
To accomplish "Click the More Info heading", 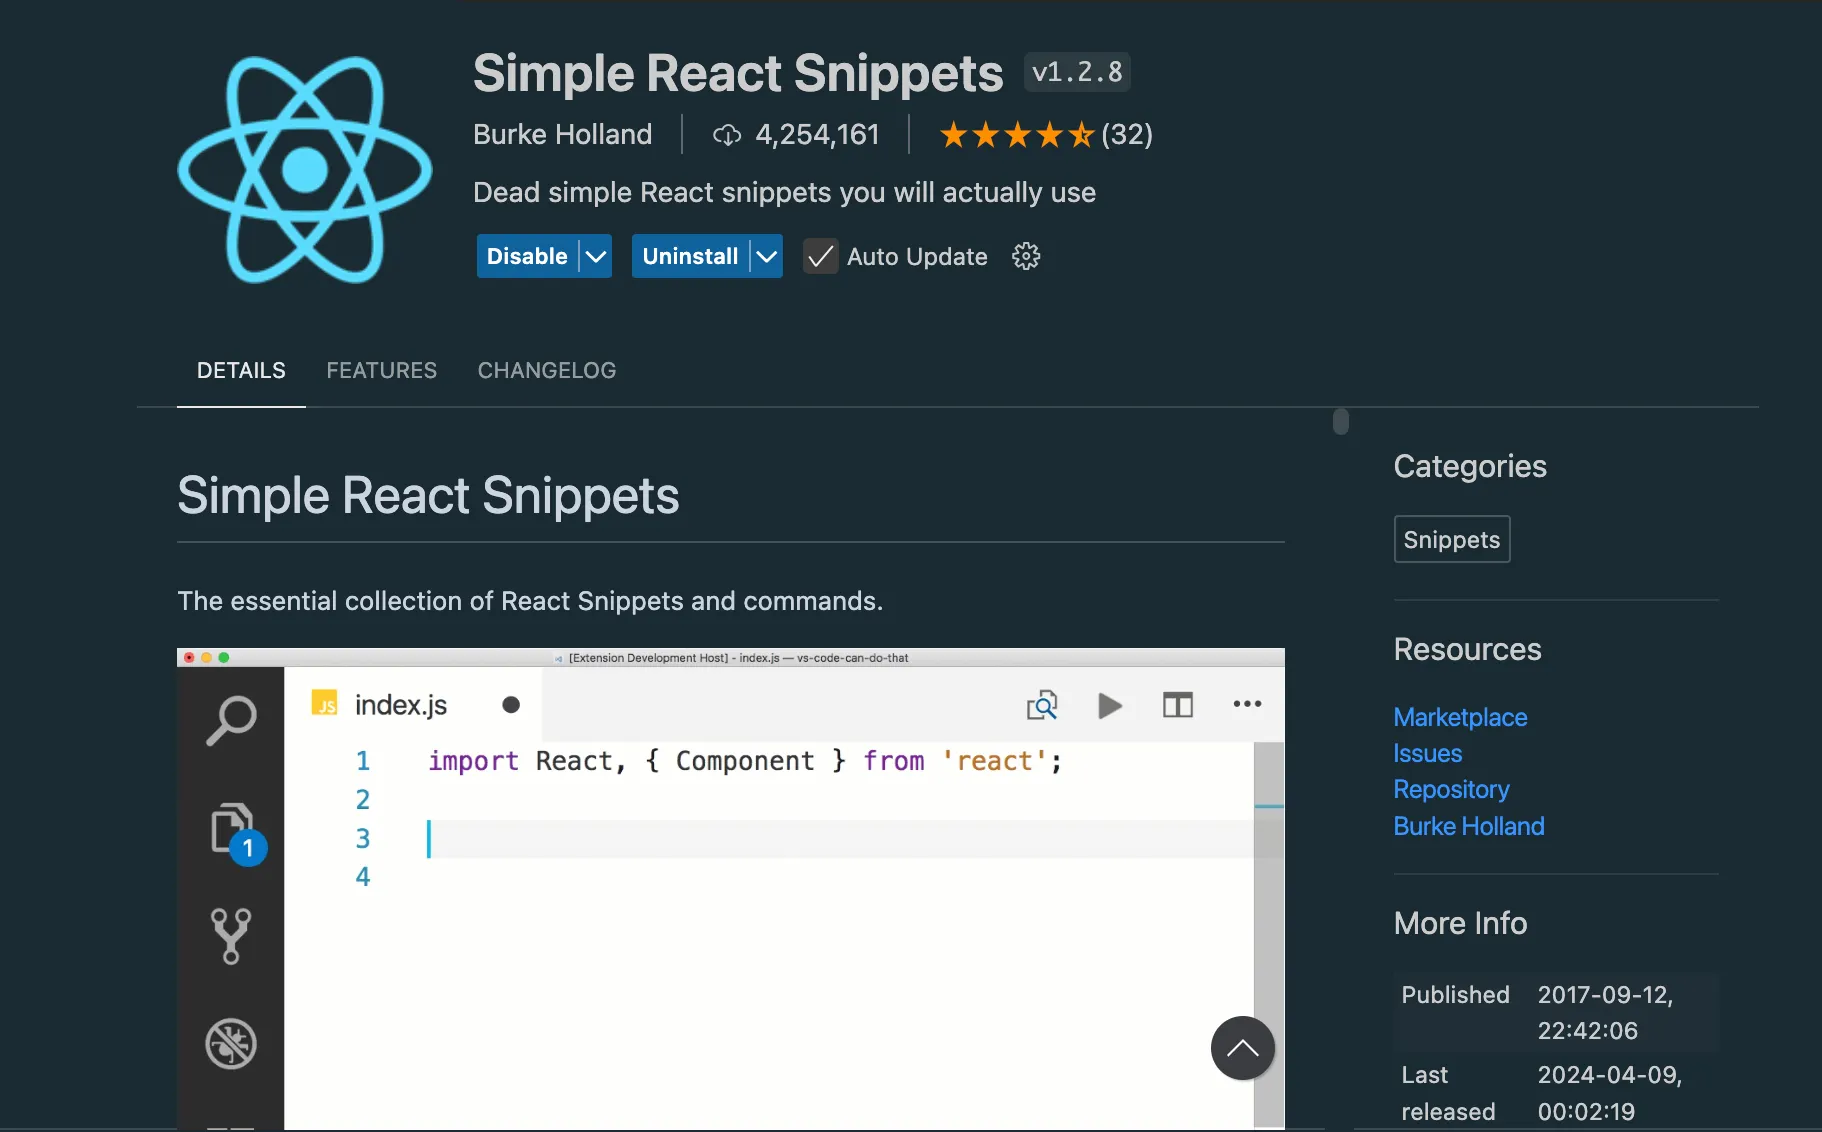I will pyautogui.click(x=1461, y=924).
